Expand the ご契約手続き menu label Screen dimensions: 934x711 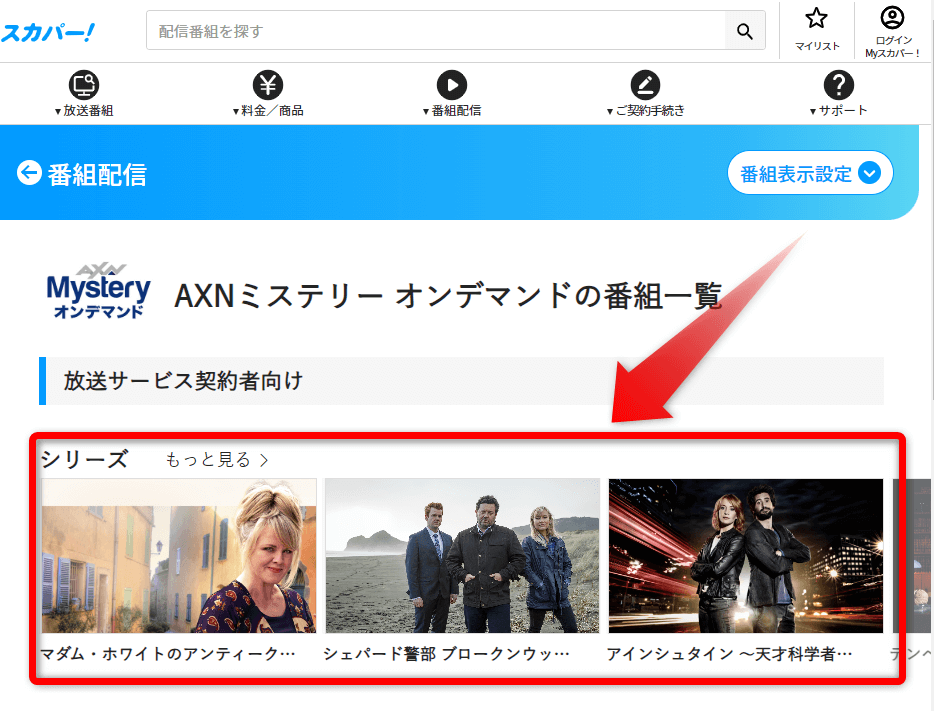pyautogui.click(x=646, y=111)
